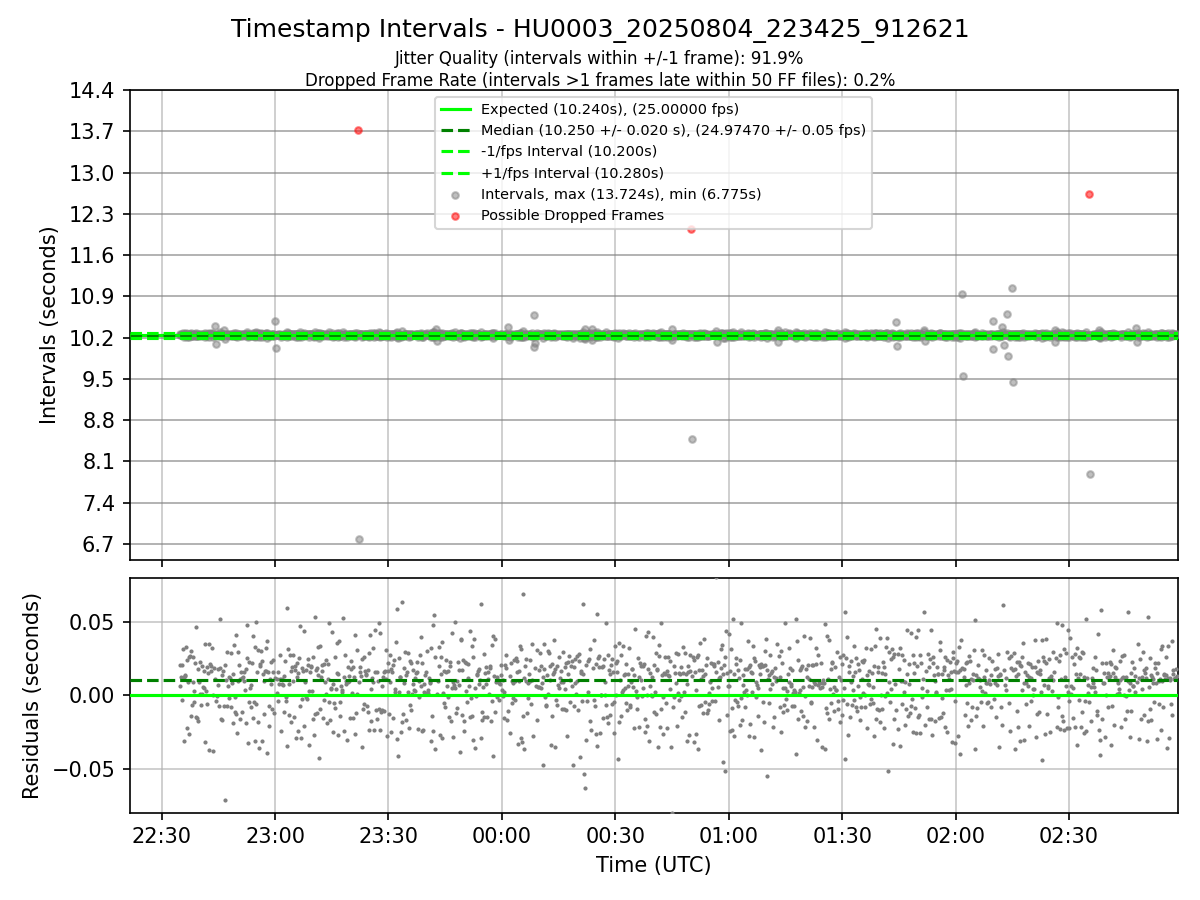1200x900 pixels.
Task: Click the 02:00 time tick label
Action: (x=955, y=835)
